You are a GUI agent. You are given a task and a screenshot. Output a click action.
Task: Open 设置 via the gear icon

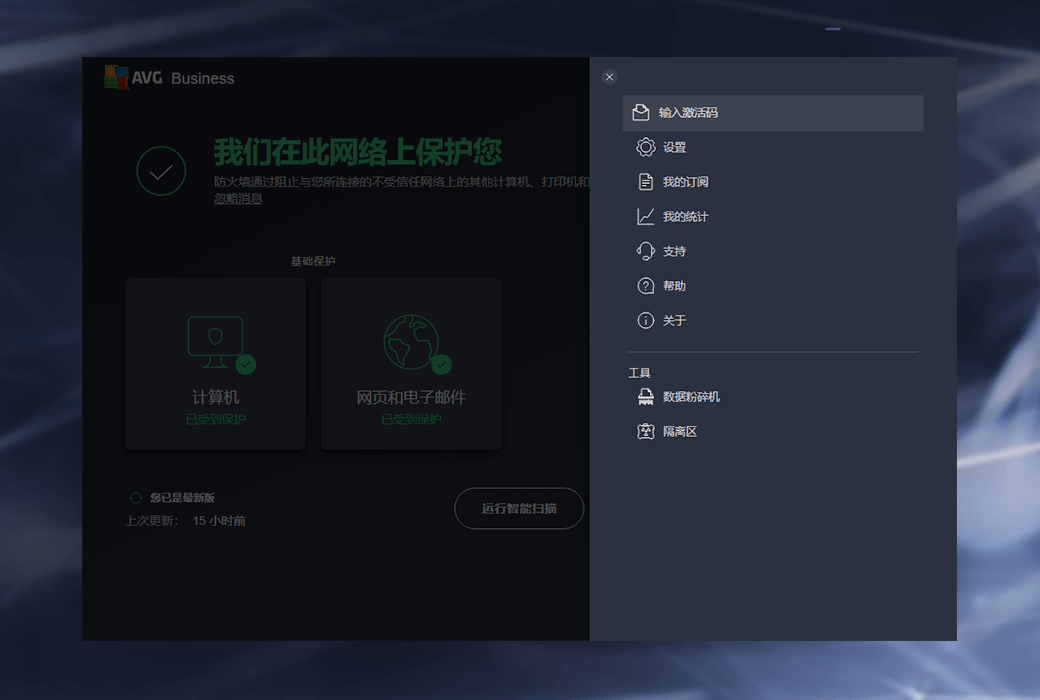tap(646, 147)
